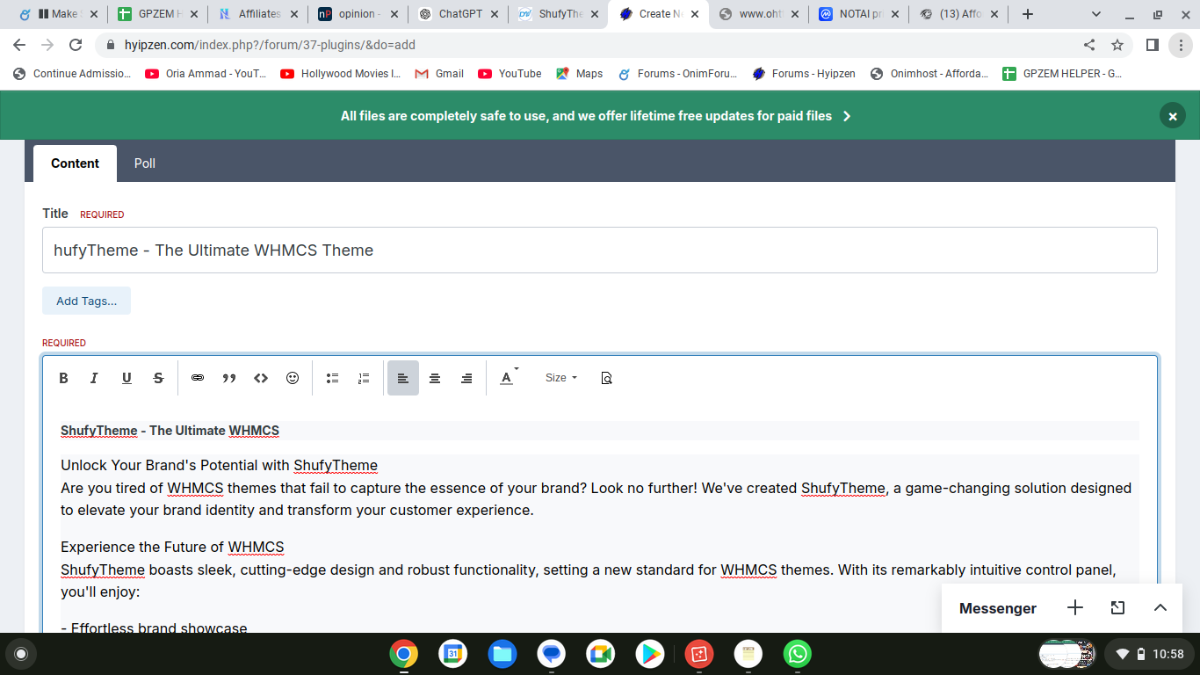Image resolution: width=1200 pixels, height=675 pixels.
Task: Open the Messages app on shelf
Action: click(x=551, y=654)
